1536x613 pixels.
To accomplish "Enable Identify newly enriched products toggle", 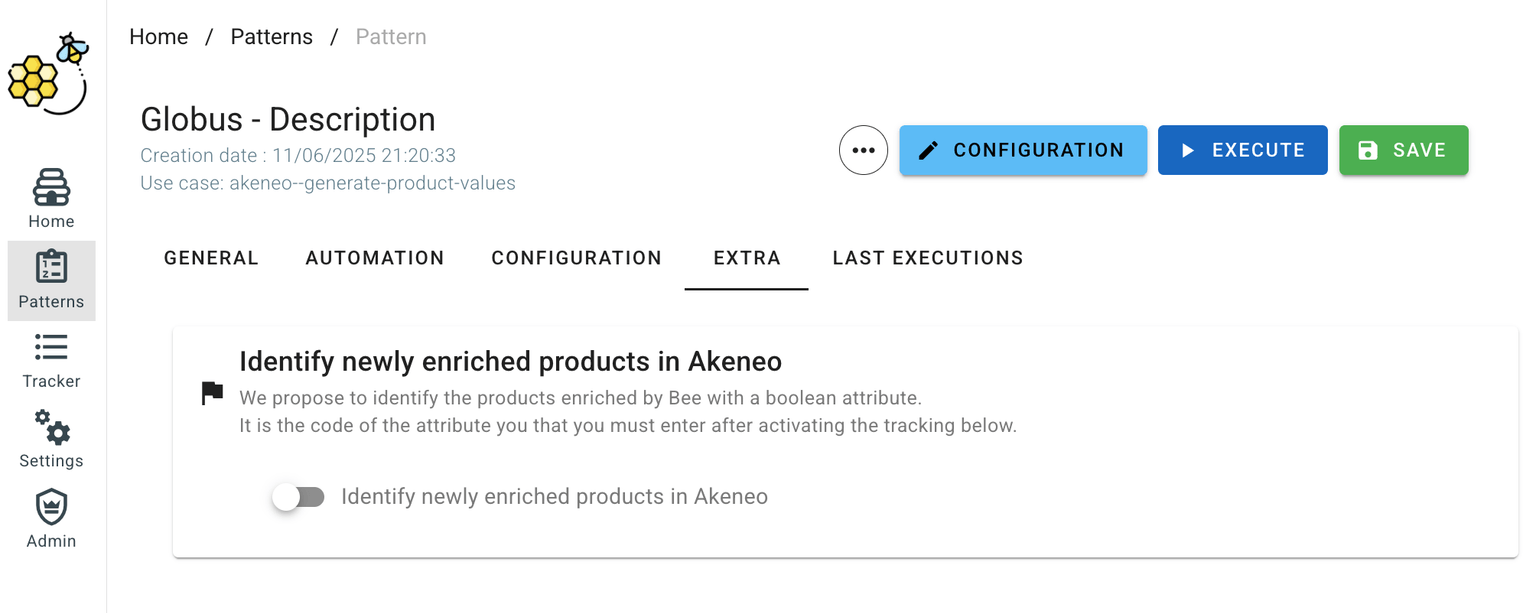I will pyautogui.click(x=298, y=497).
